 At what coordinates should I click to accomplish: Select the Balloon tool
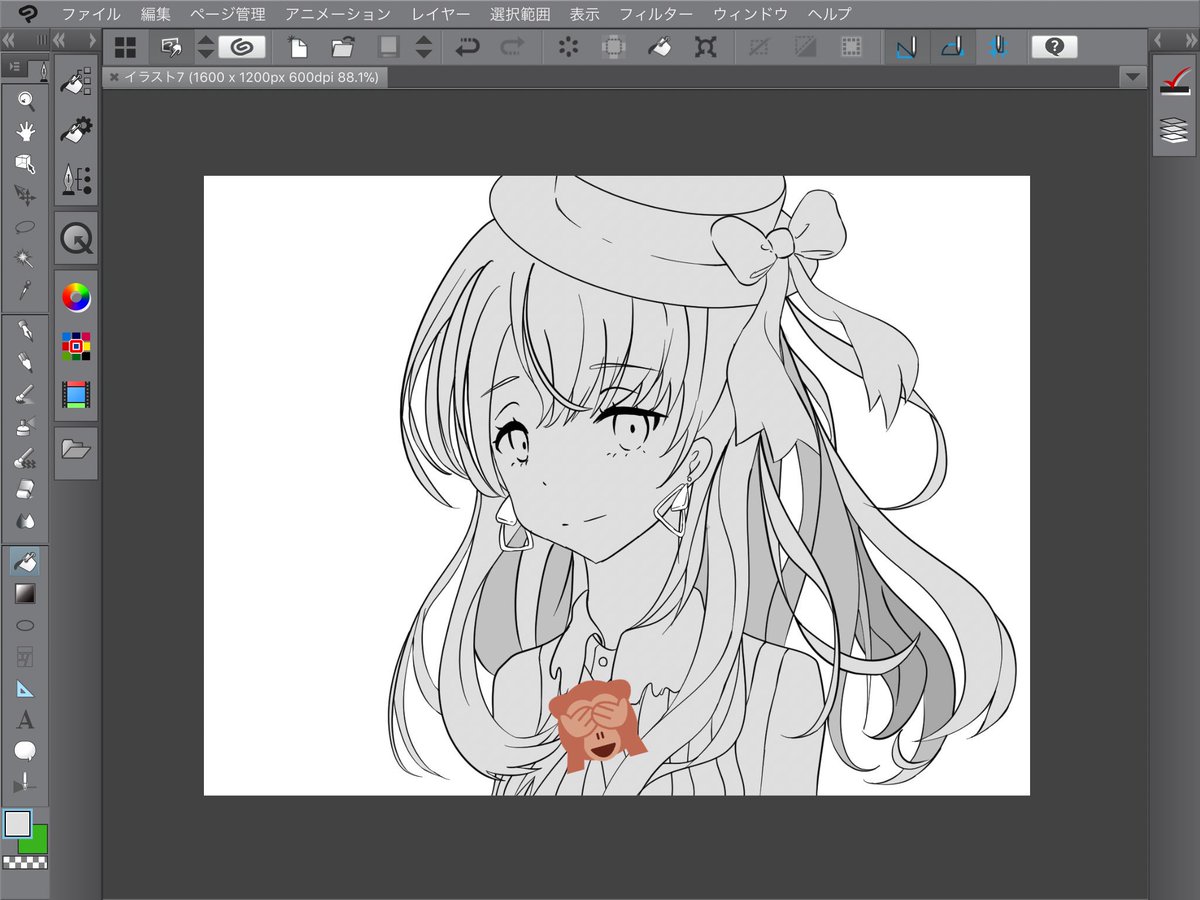point(27,750)
